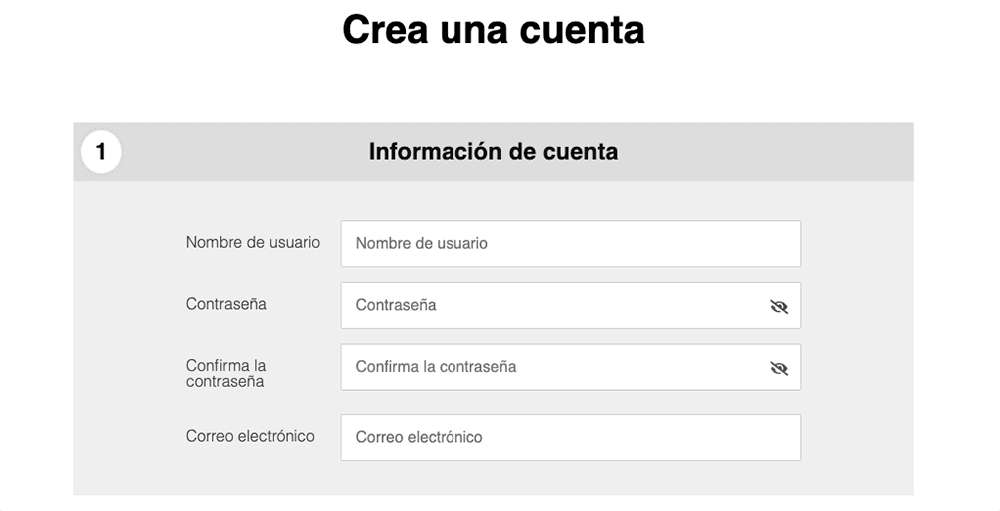Click the "Información de cuenta" section heading
Image resolution: width=1000 pixels, height=511 pixels.
point(493,152)
